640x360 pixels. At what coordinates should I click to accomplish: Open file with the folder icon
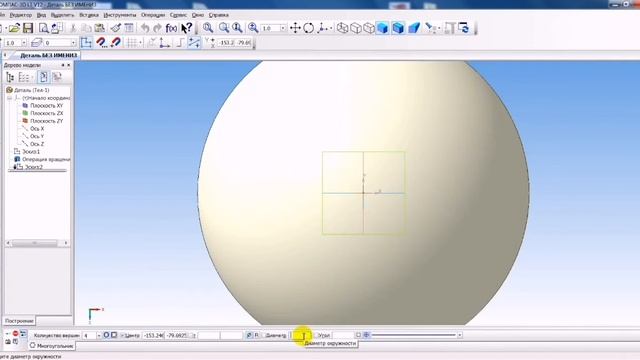pyautogui.click(x=14, y=28)
